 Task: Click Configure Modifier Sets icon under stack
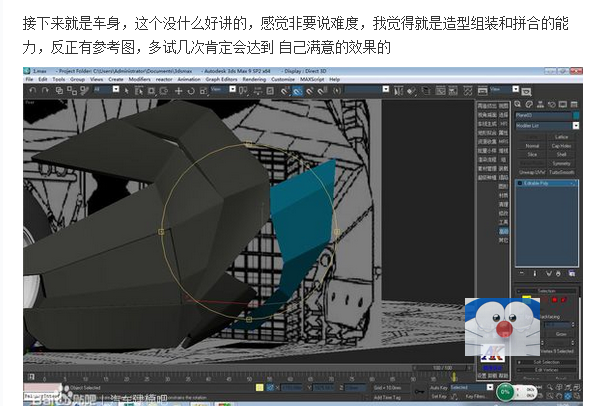click(572, 274)
